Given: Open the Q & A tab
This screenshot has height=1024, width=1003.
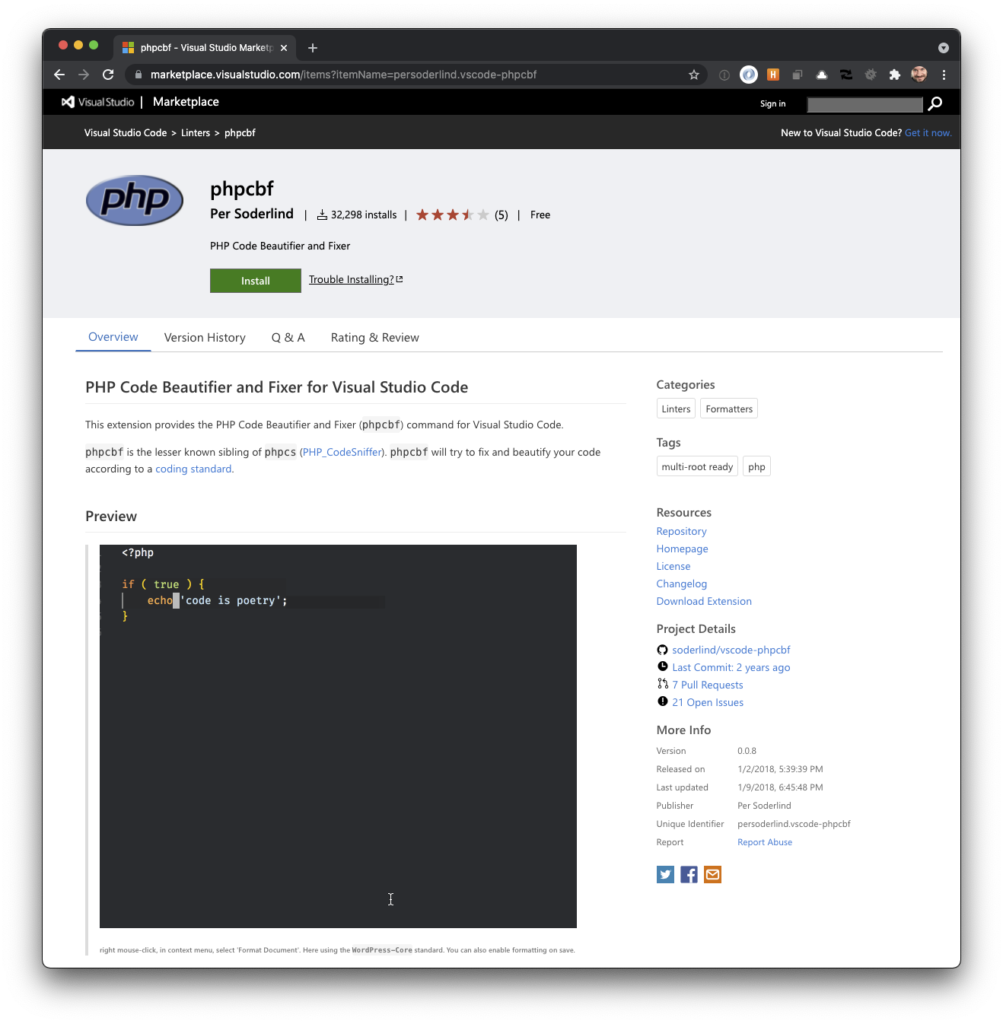Looking at the screenshot, I should tap(288, 338).
